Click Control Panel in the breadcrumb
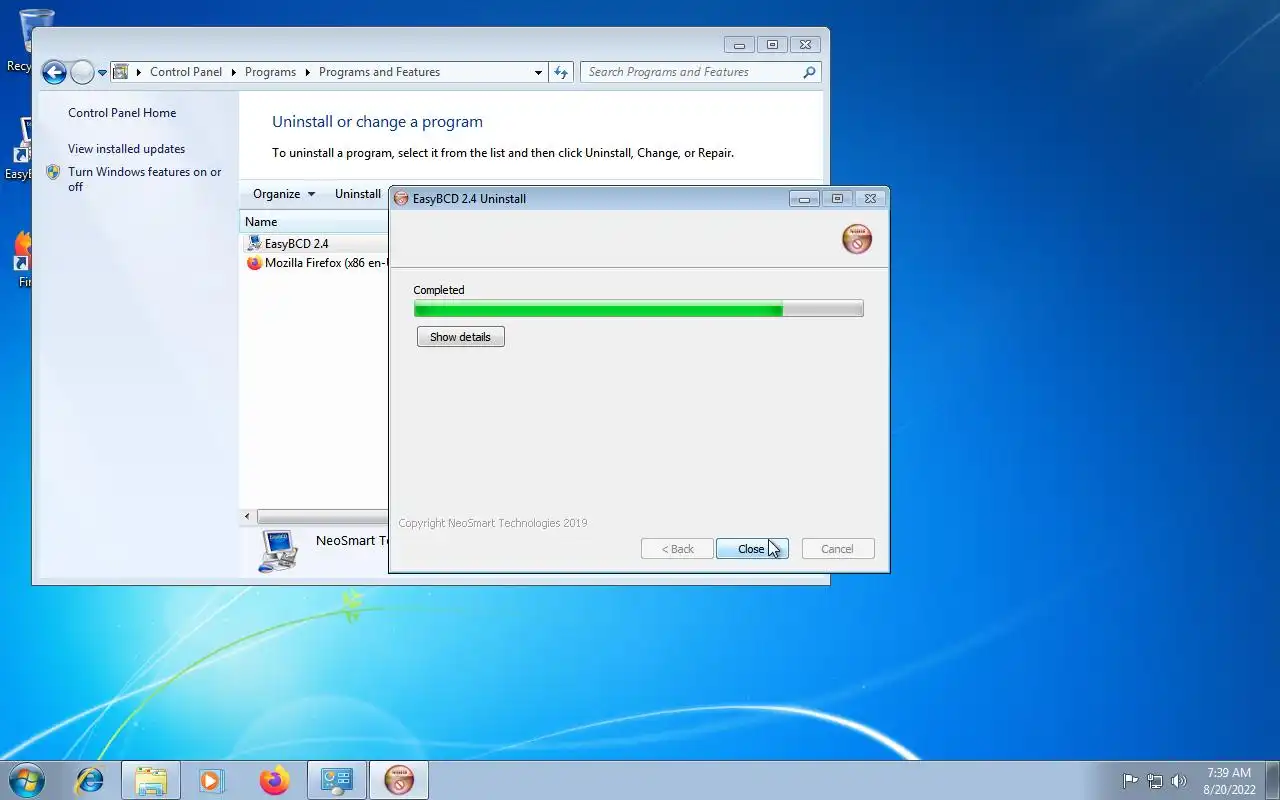 [186, 72]
